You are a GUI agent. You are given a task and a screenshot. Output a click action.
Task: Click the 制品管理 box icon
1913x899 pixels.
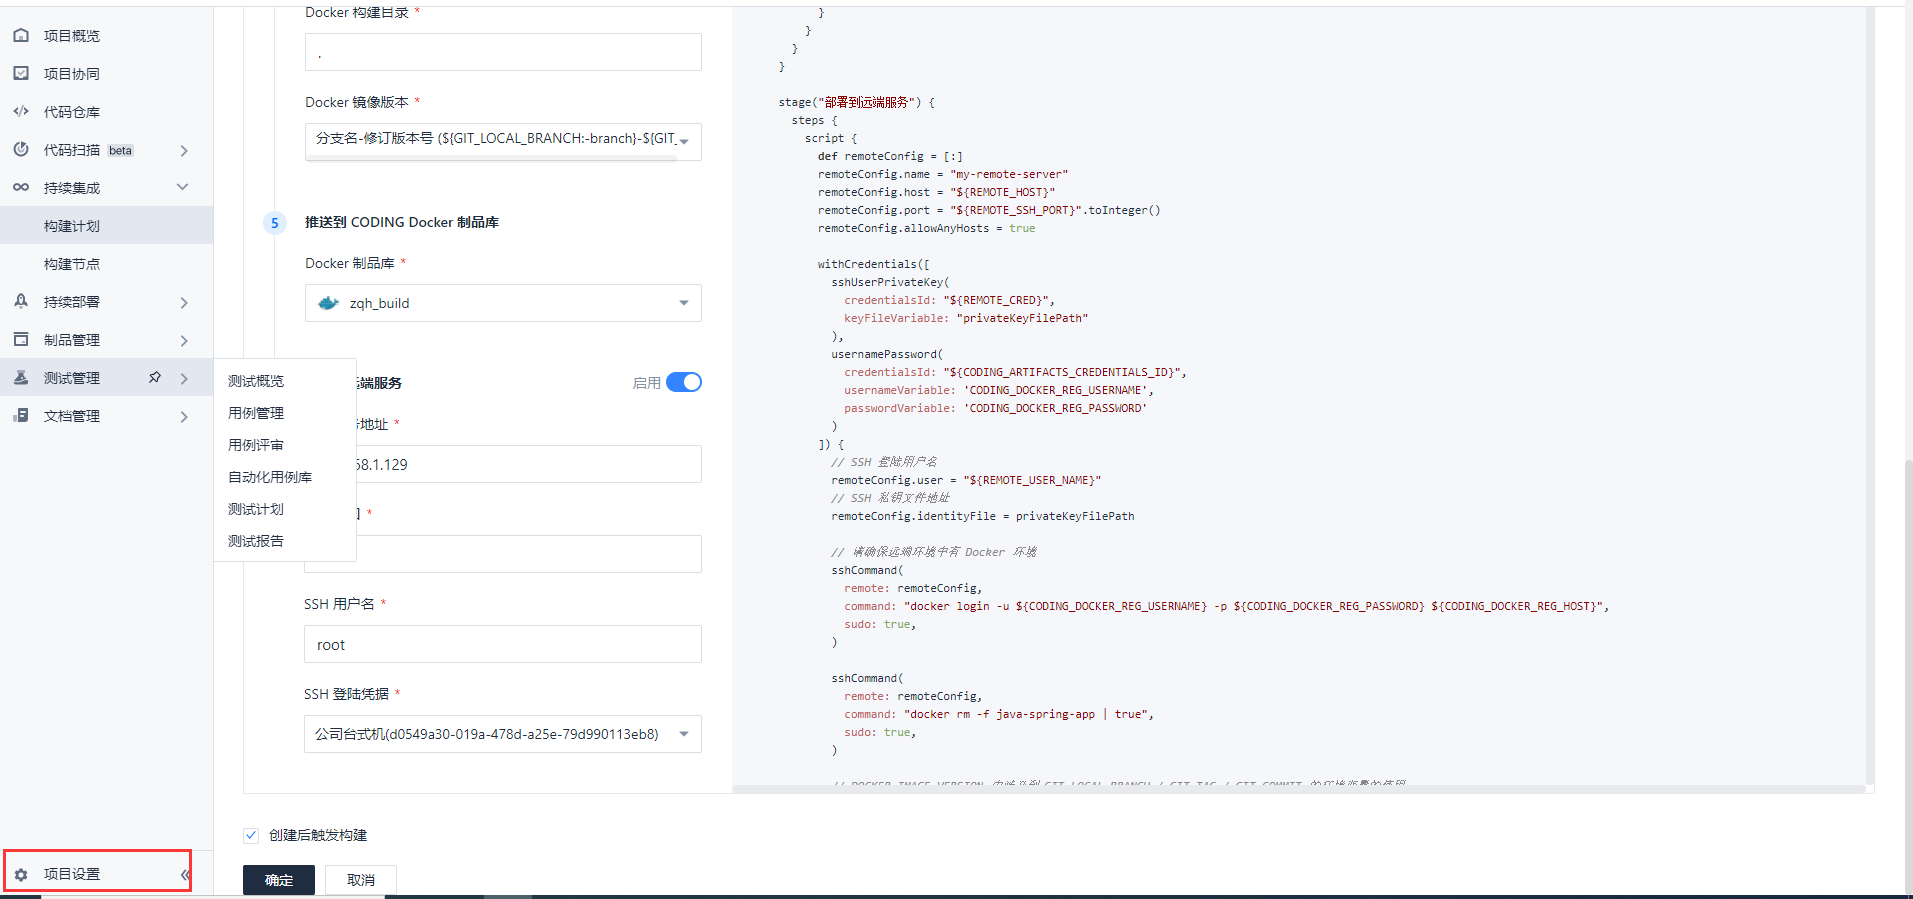pos(21,339)
